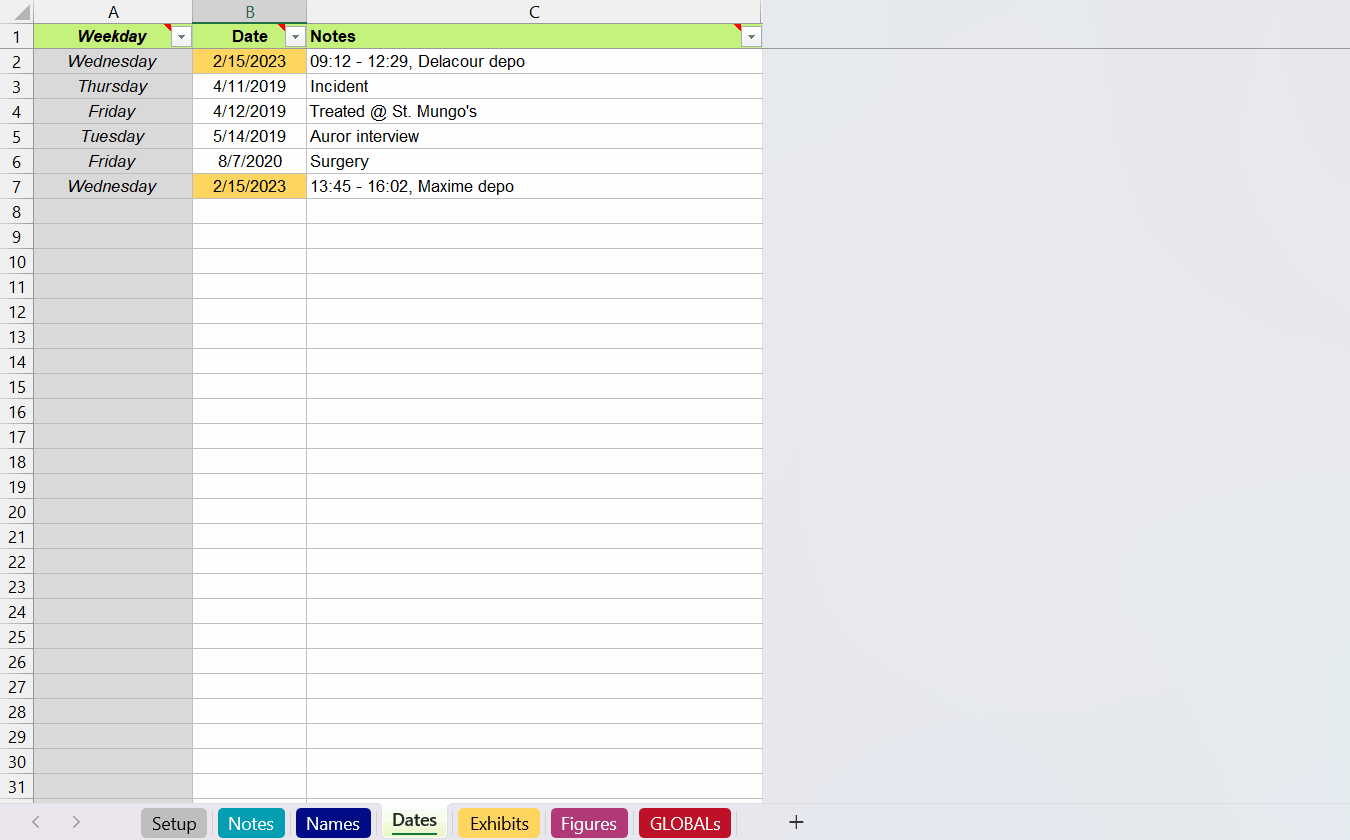Switch to the Notes sheet tab
1350x840 pixels.
pyautogui.click(x=251, y=823)
